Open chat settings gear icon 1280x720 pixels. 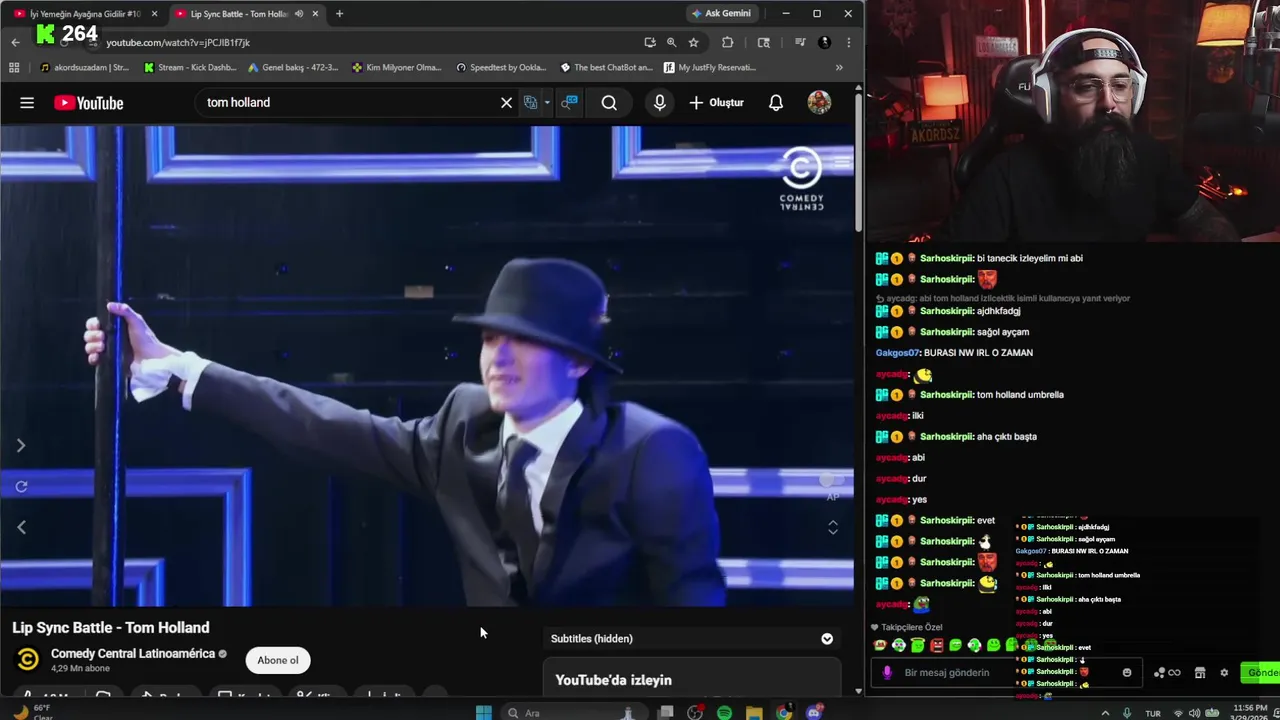click(1224, 672)
